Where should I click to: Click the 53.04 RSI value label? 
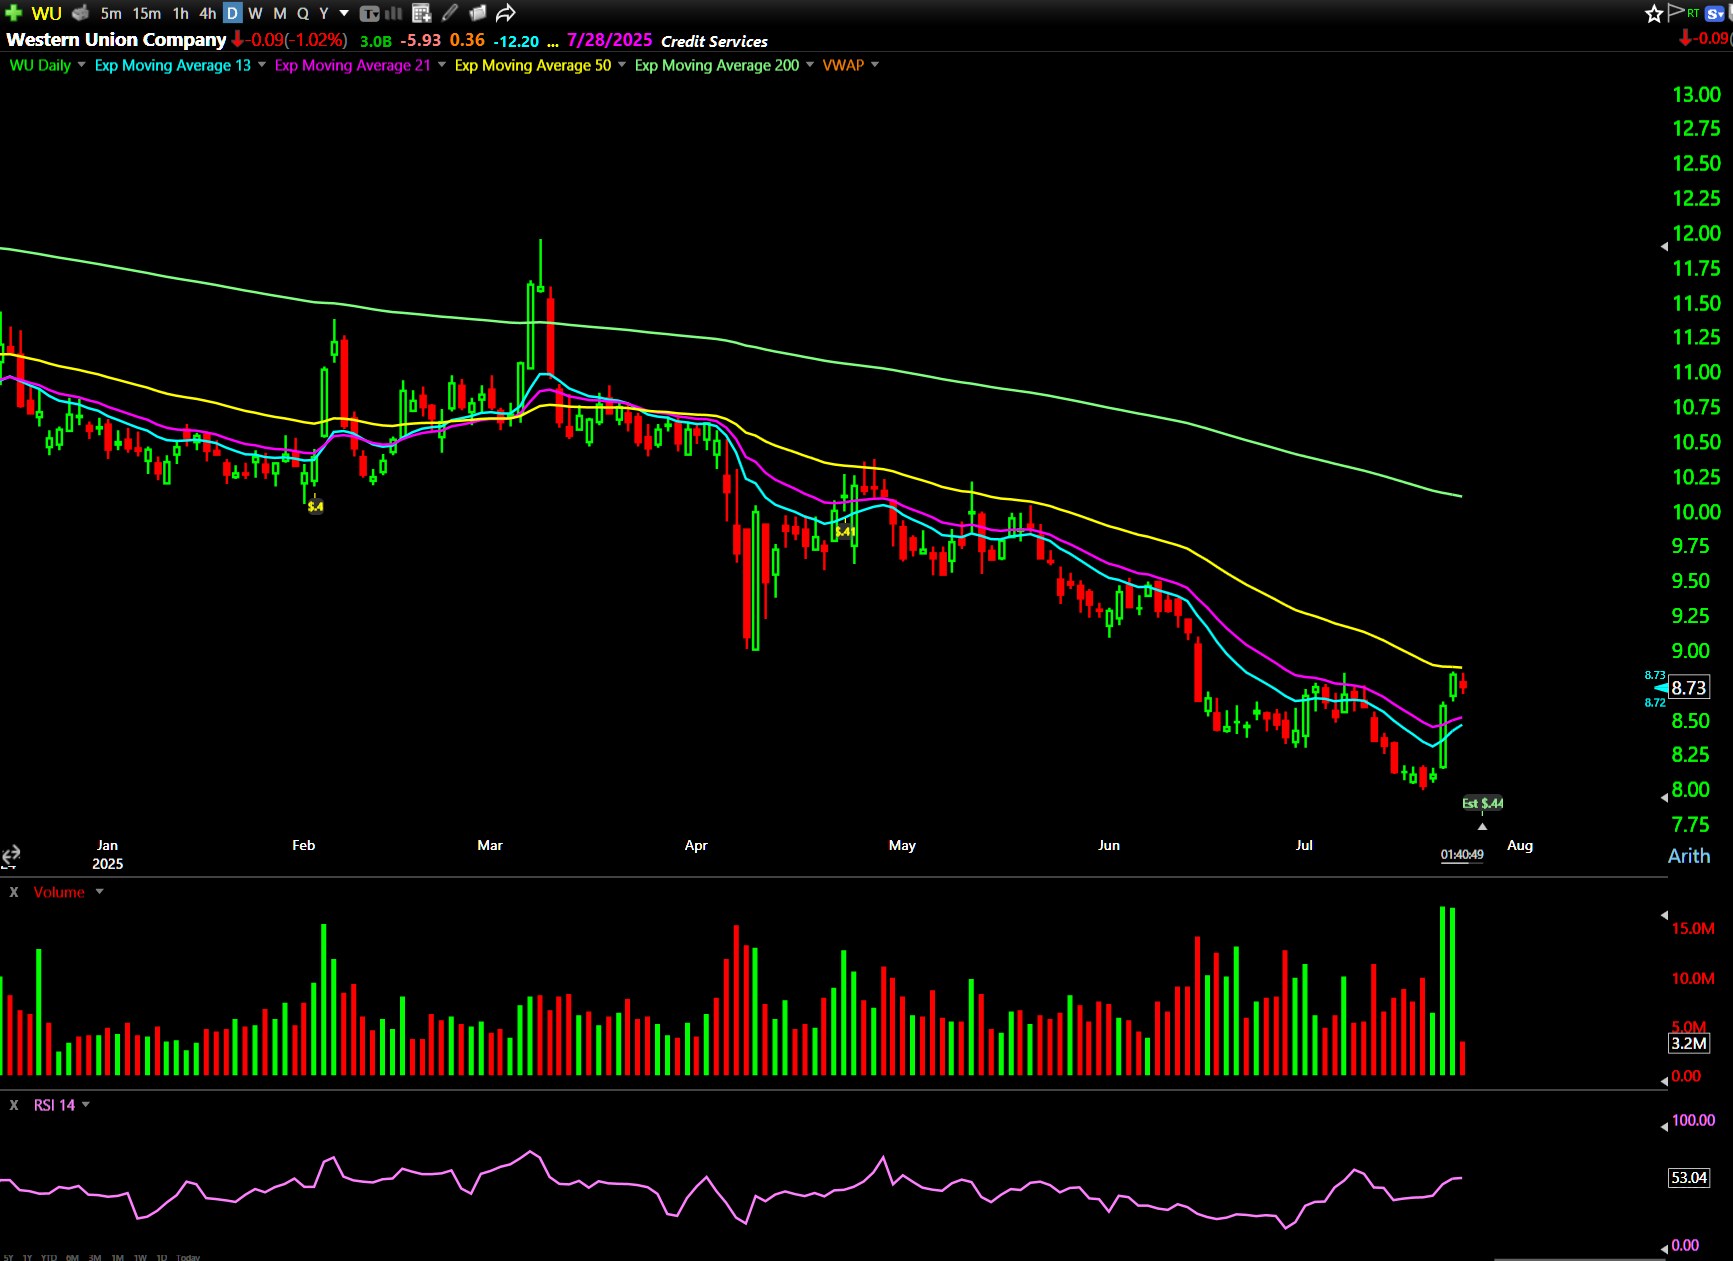point(1688,1177)
